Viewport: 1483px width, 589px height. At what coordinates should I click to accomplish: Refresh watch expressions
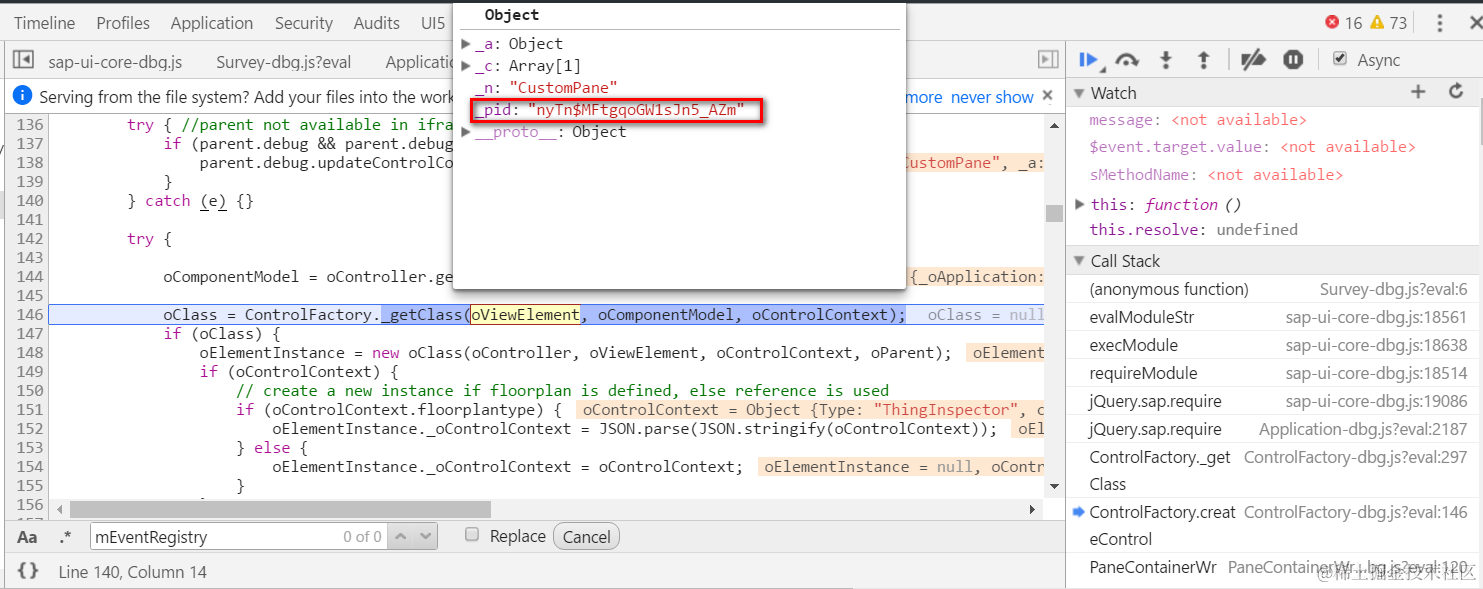(1456, 92)
